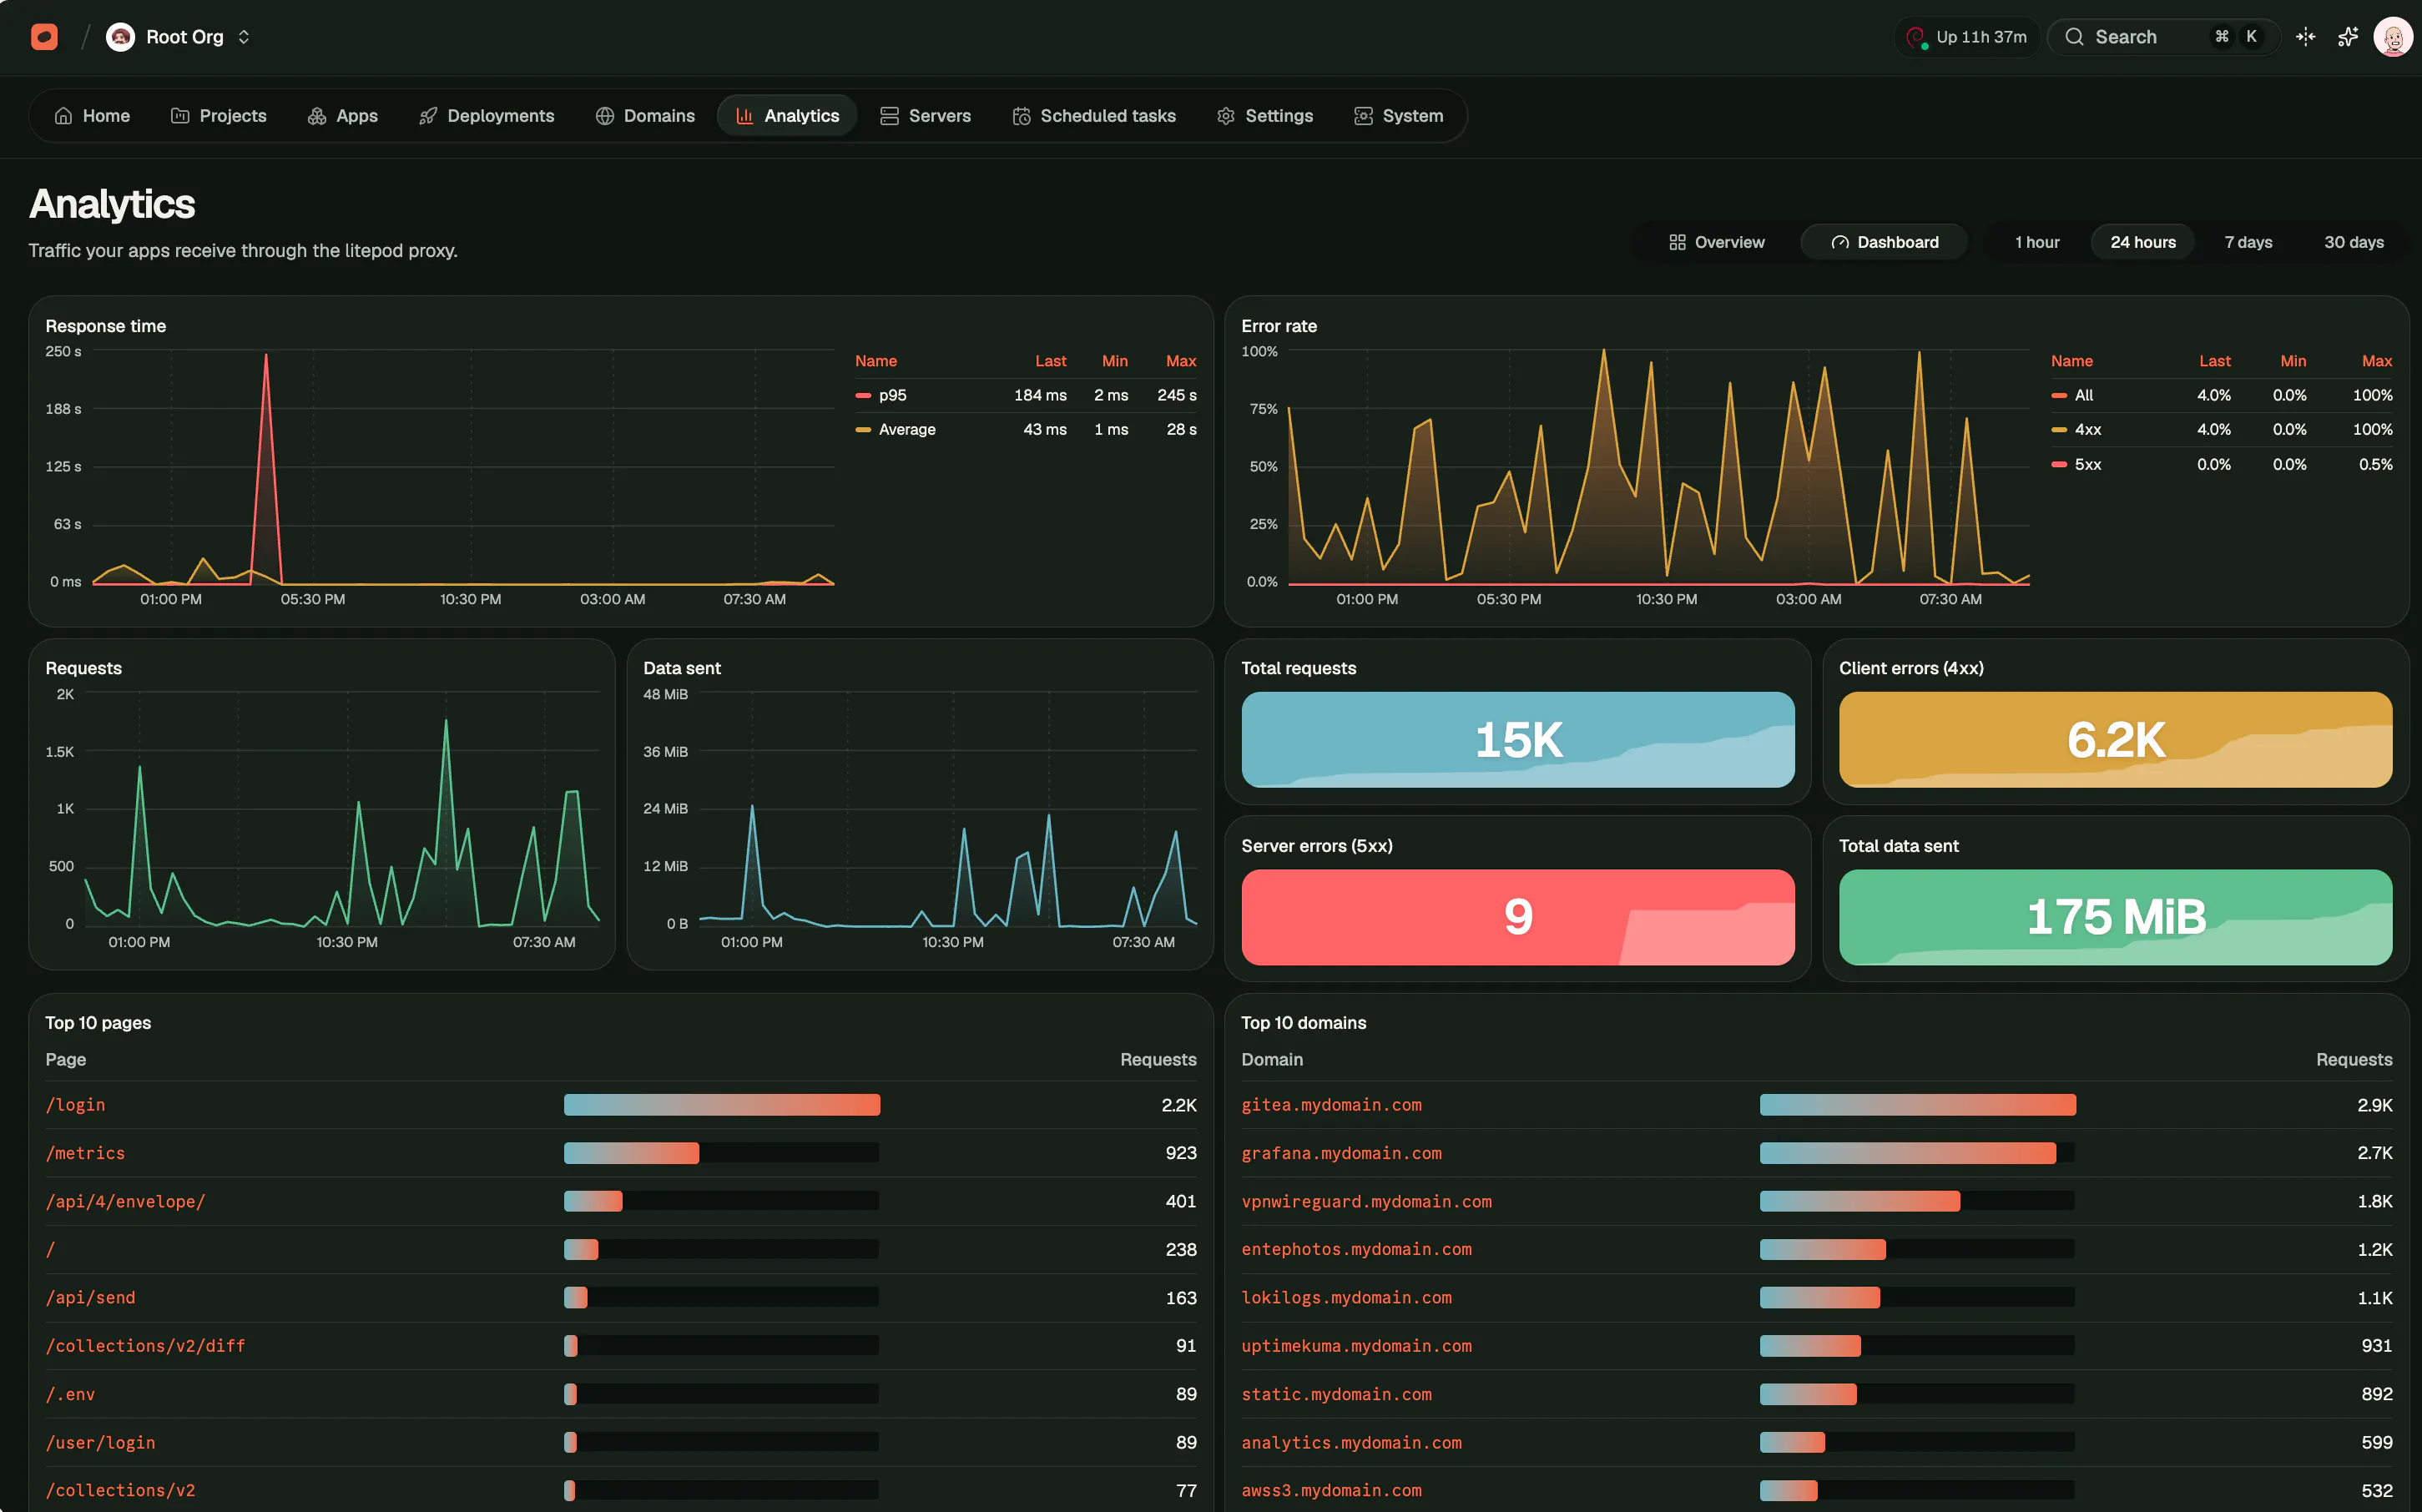Click the /metrics requests progress bar

721,1153
